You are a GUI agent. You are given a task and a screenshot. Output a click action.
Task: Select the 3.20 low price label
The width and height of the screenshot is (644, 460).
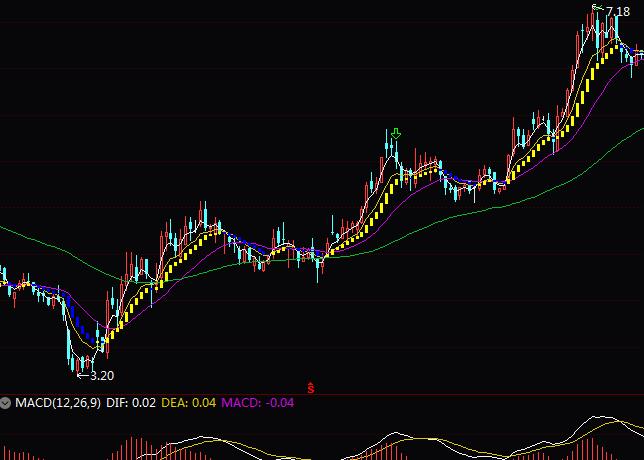pos(102,376)
